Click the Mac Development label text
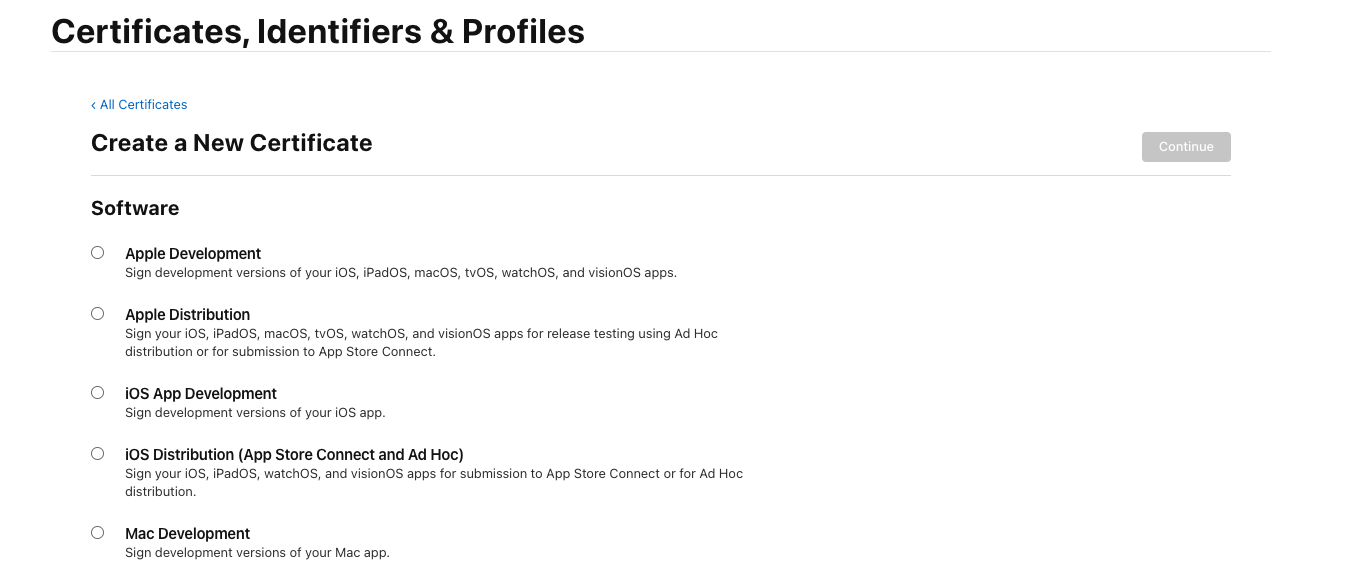This screenshot has height=570, width=1365. click(187, 534)
